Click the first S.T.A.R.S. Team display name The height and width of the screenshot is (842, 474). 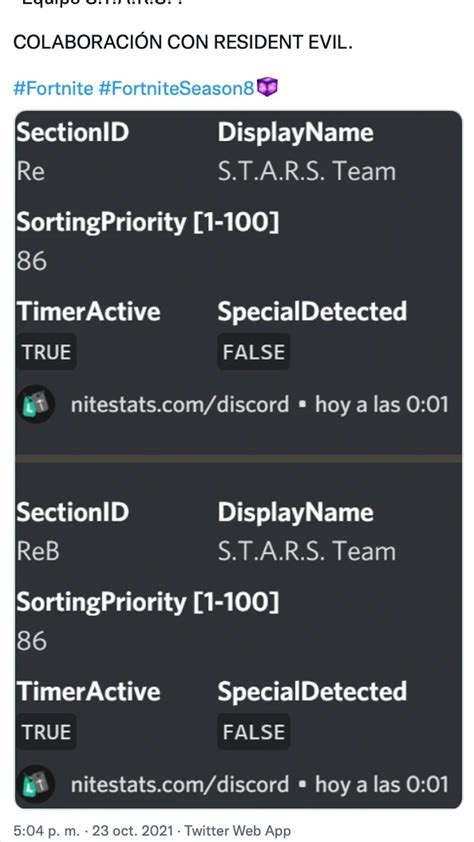[x=307, y=172]
